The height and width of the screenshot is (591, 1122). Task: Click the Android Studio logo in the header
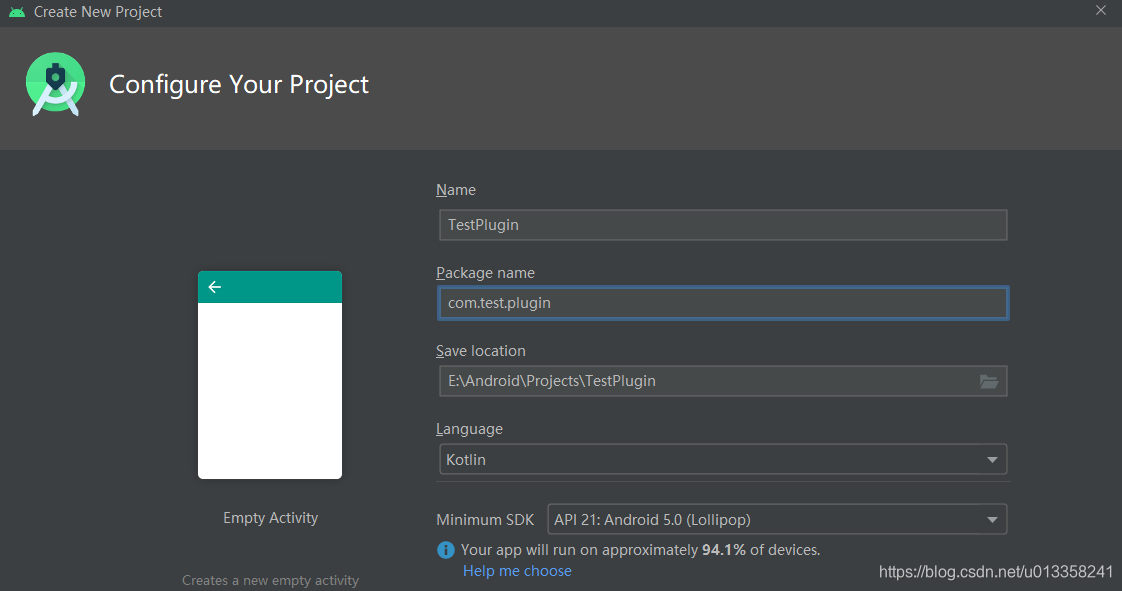[x=55, y=84]
